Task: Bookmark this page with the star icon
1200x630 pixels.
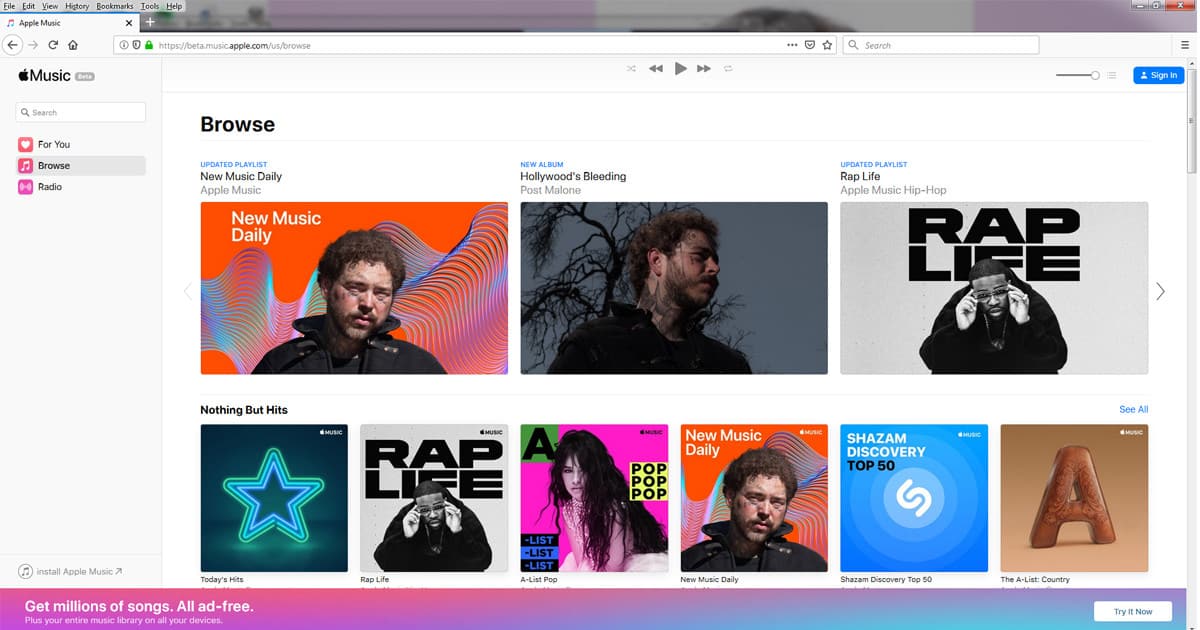Action: tap(827, 45)
